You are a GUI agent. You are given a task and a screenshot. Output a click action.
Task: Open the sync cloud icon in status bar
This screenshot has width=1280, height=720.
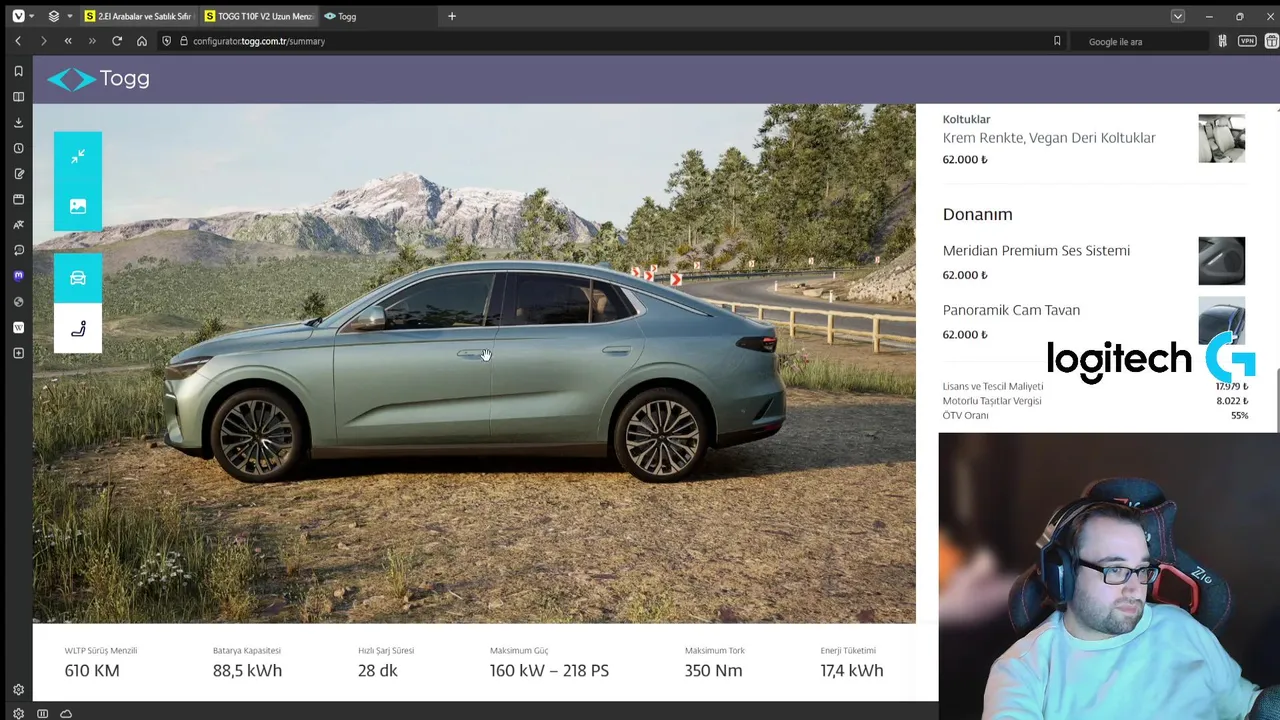coord(66,713)
